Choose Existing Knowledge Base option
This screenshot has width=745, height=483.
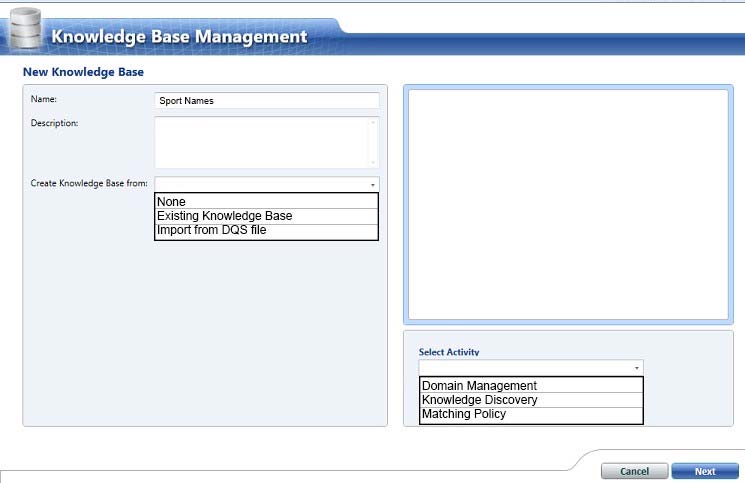[x=267, y=216]
